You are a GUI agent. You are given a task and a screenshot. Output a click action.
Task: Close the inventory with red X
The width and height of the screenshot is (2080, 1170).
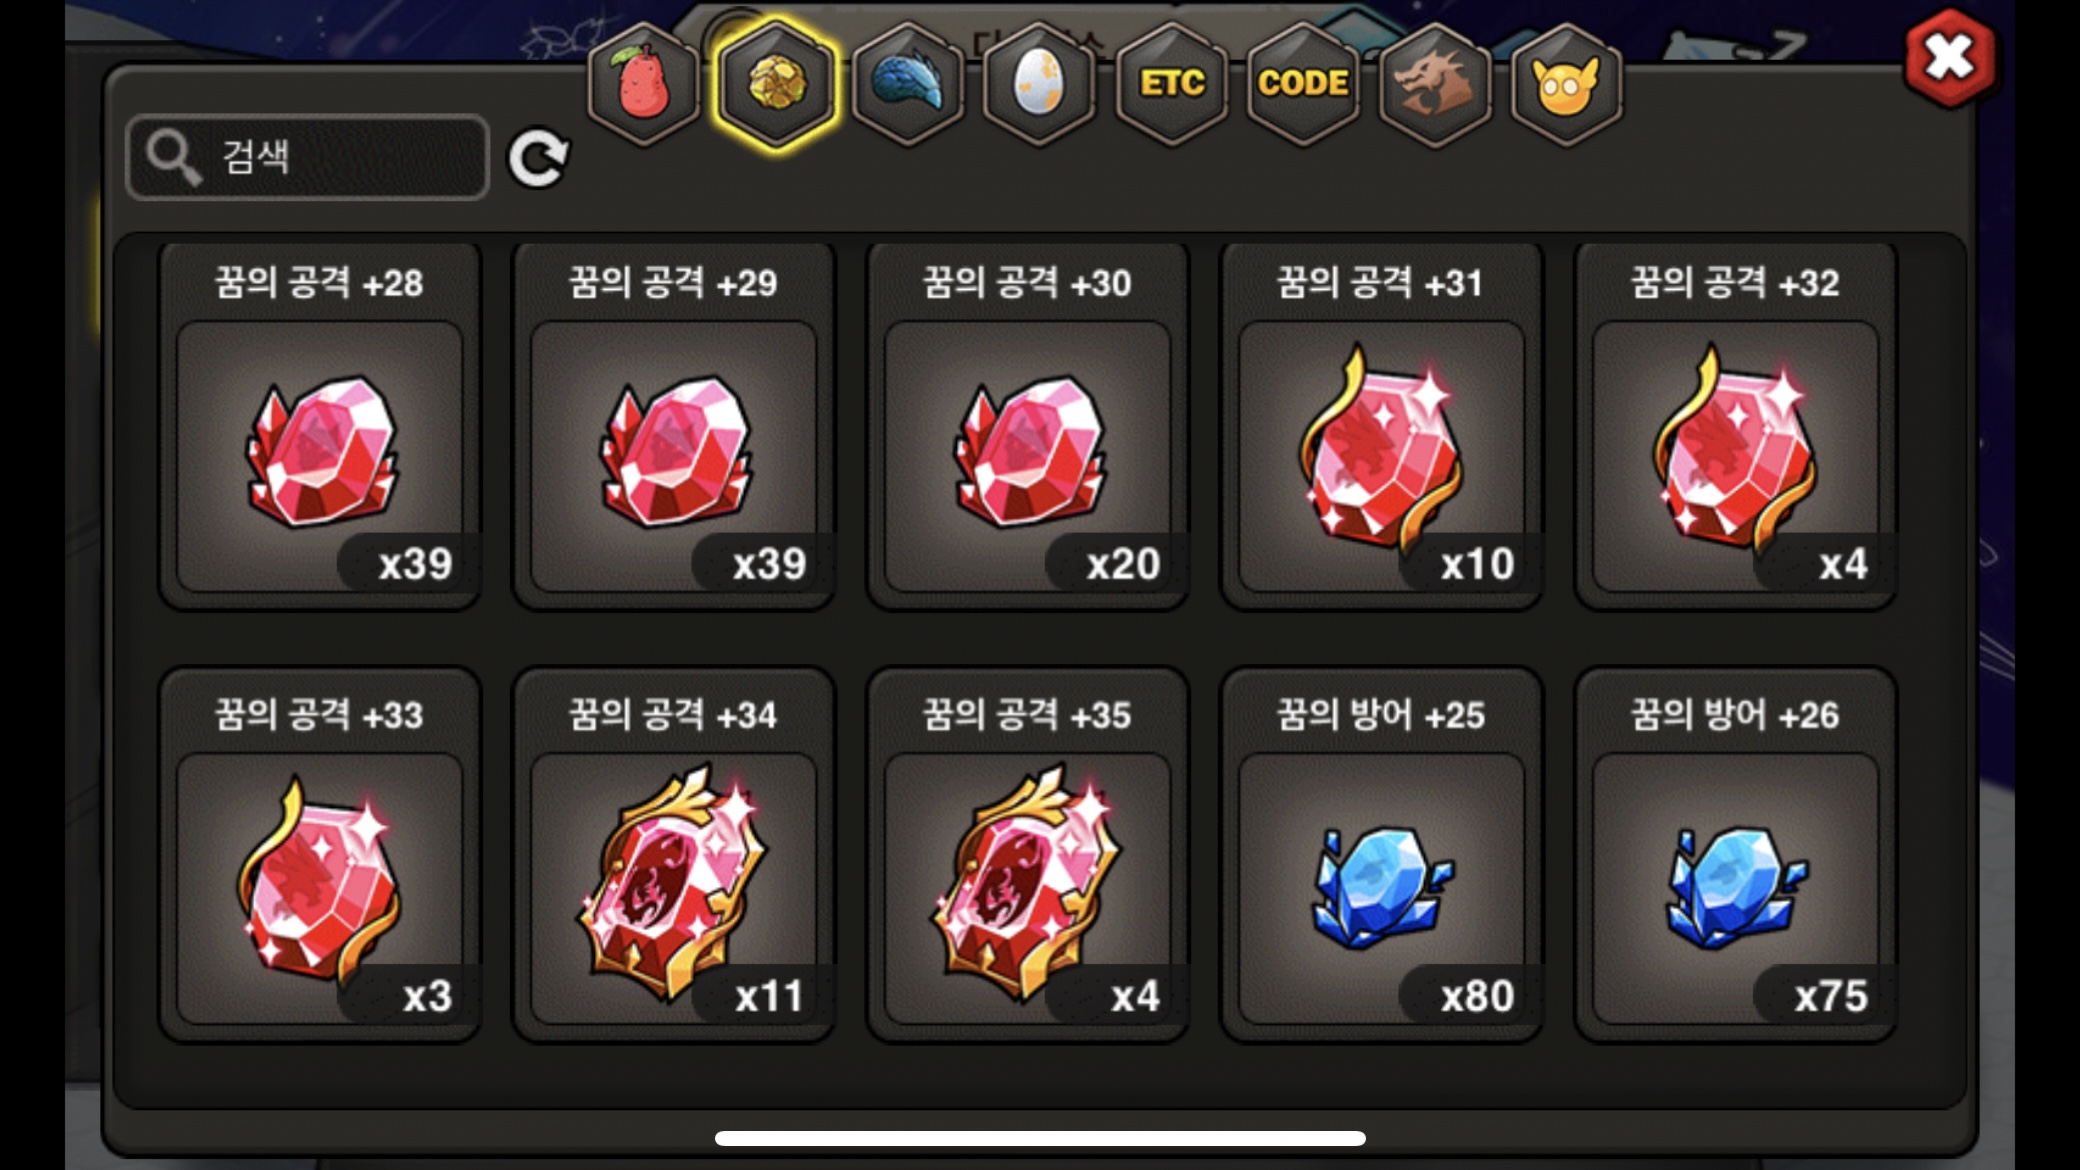[x=1949, y=58]
